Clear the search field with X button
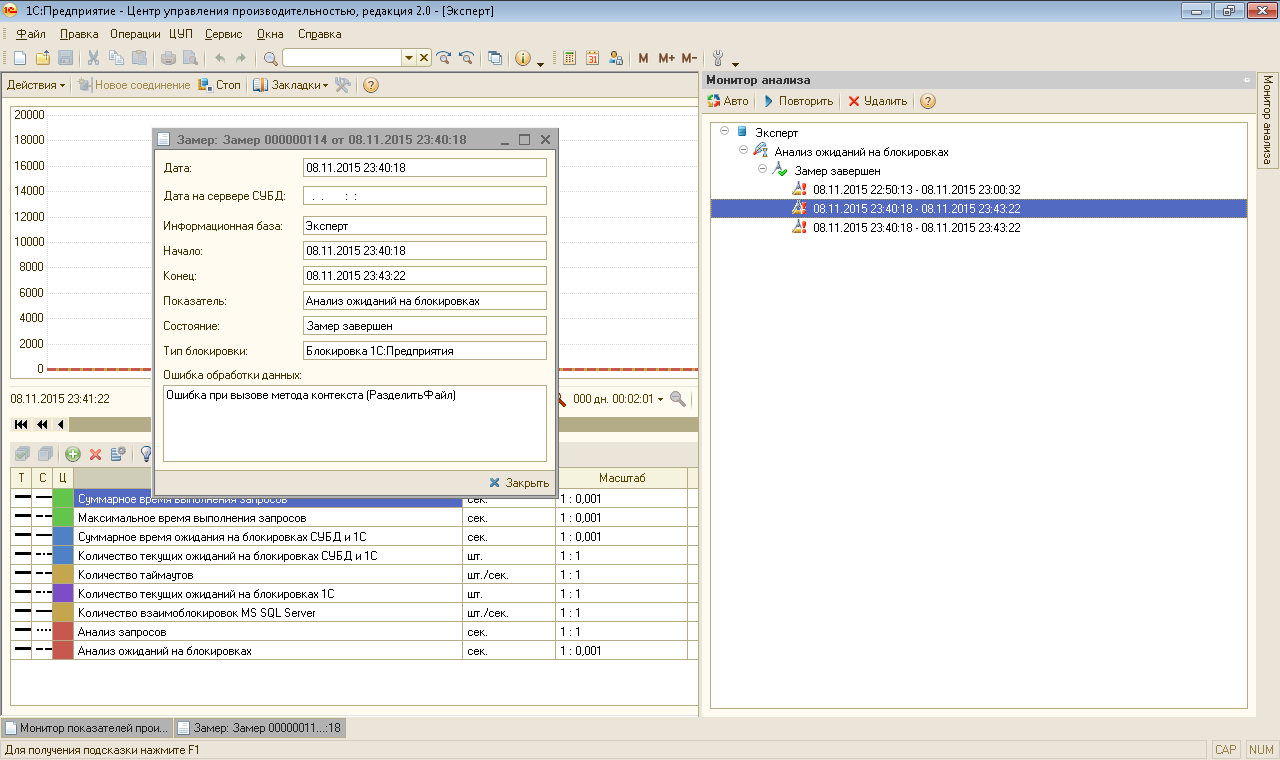Screen dimensions: 1280x760 pyautogui.click(x=423, y=58)
